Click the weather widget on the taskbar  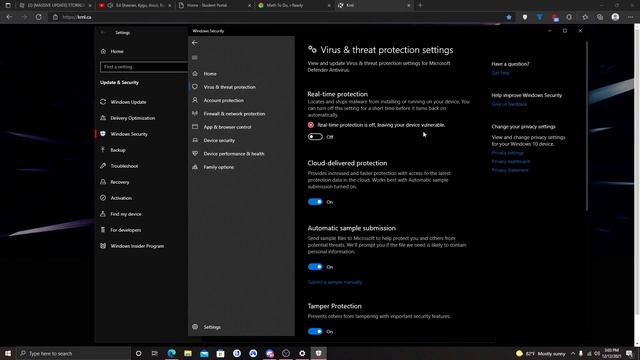click(x=541, y=353)
